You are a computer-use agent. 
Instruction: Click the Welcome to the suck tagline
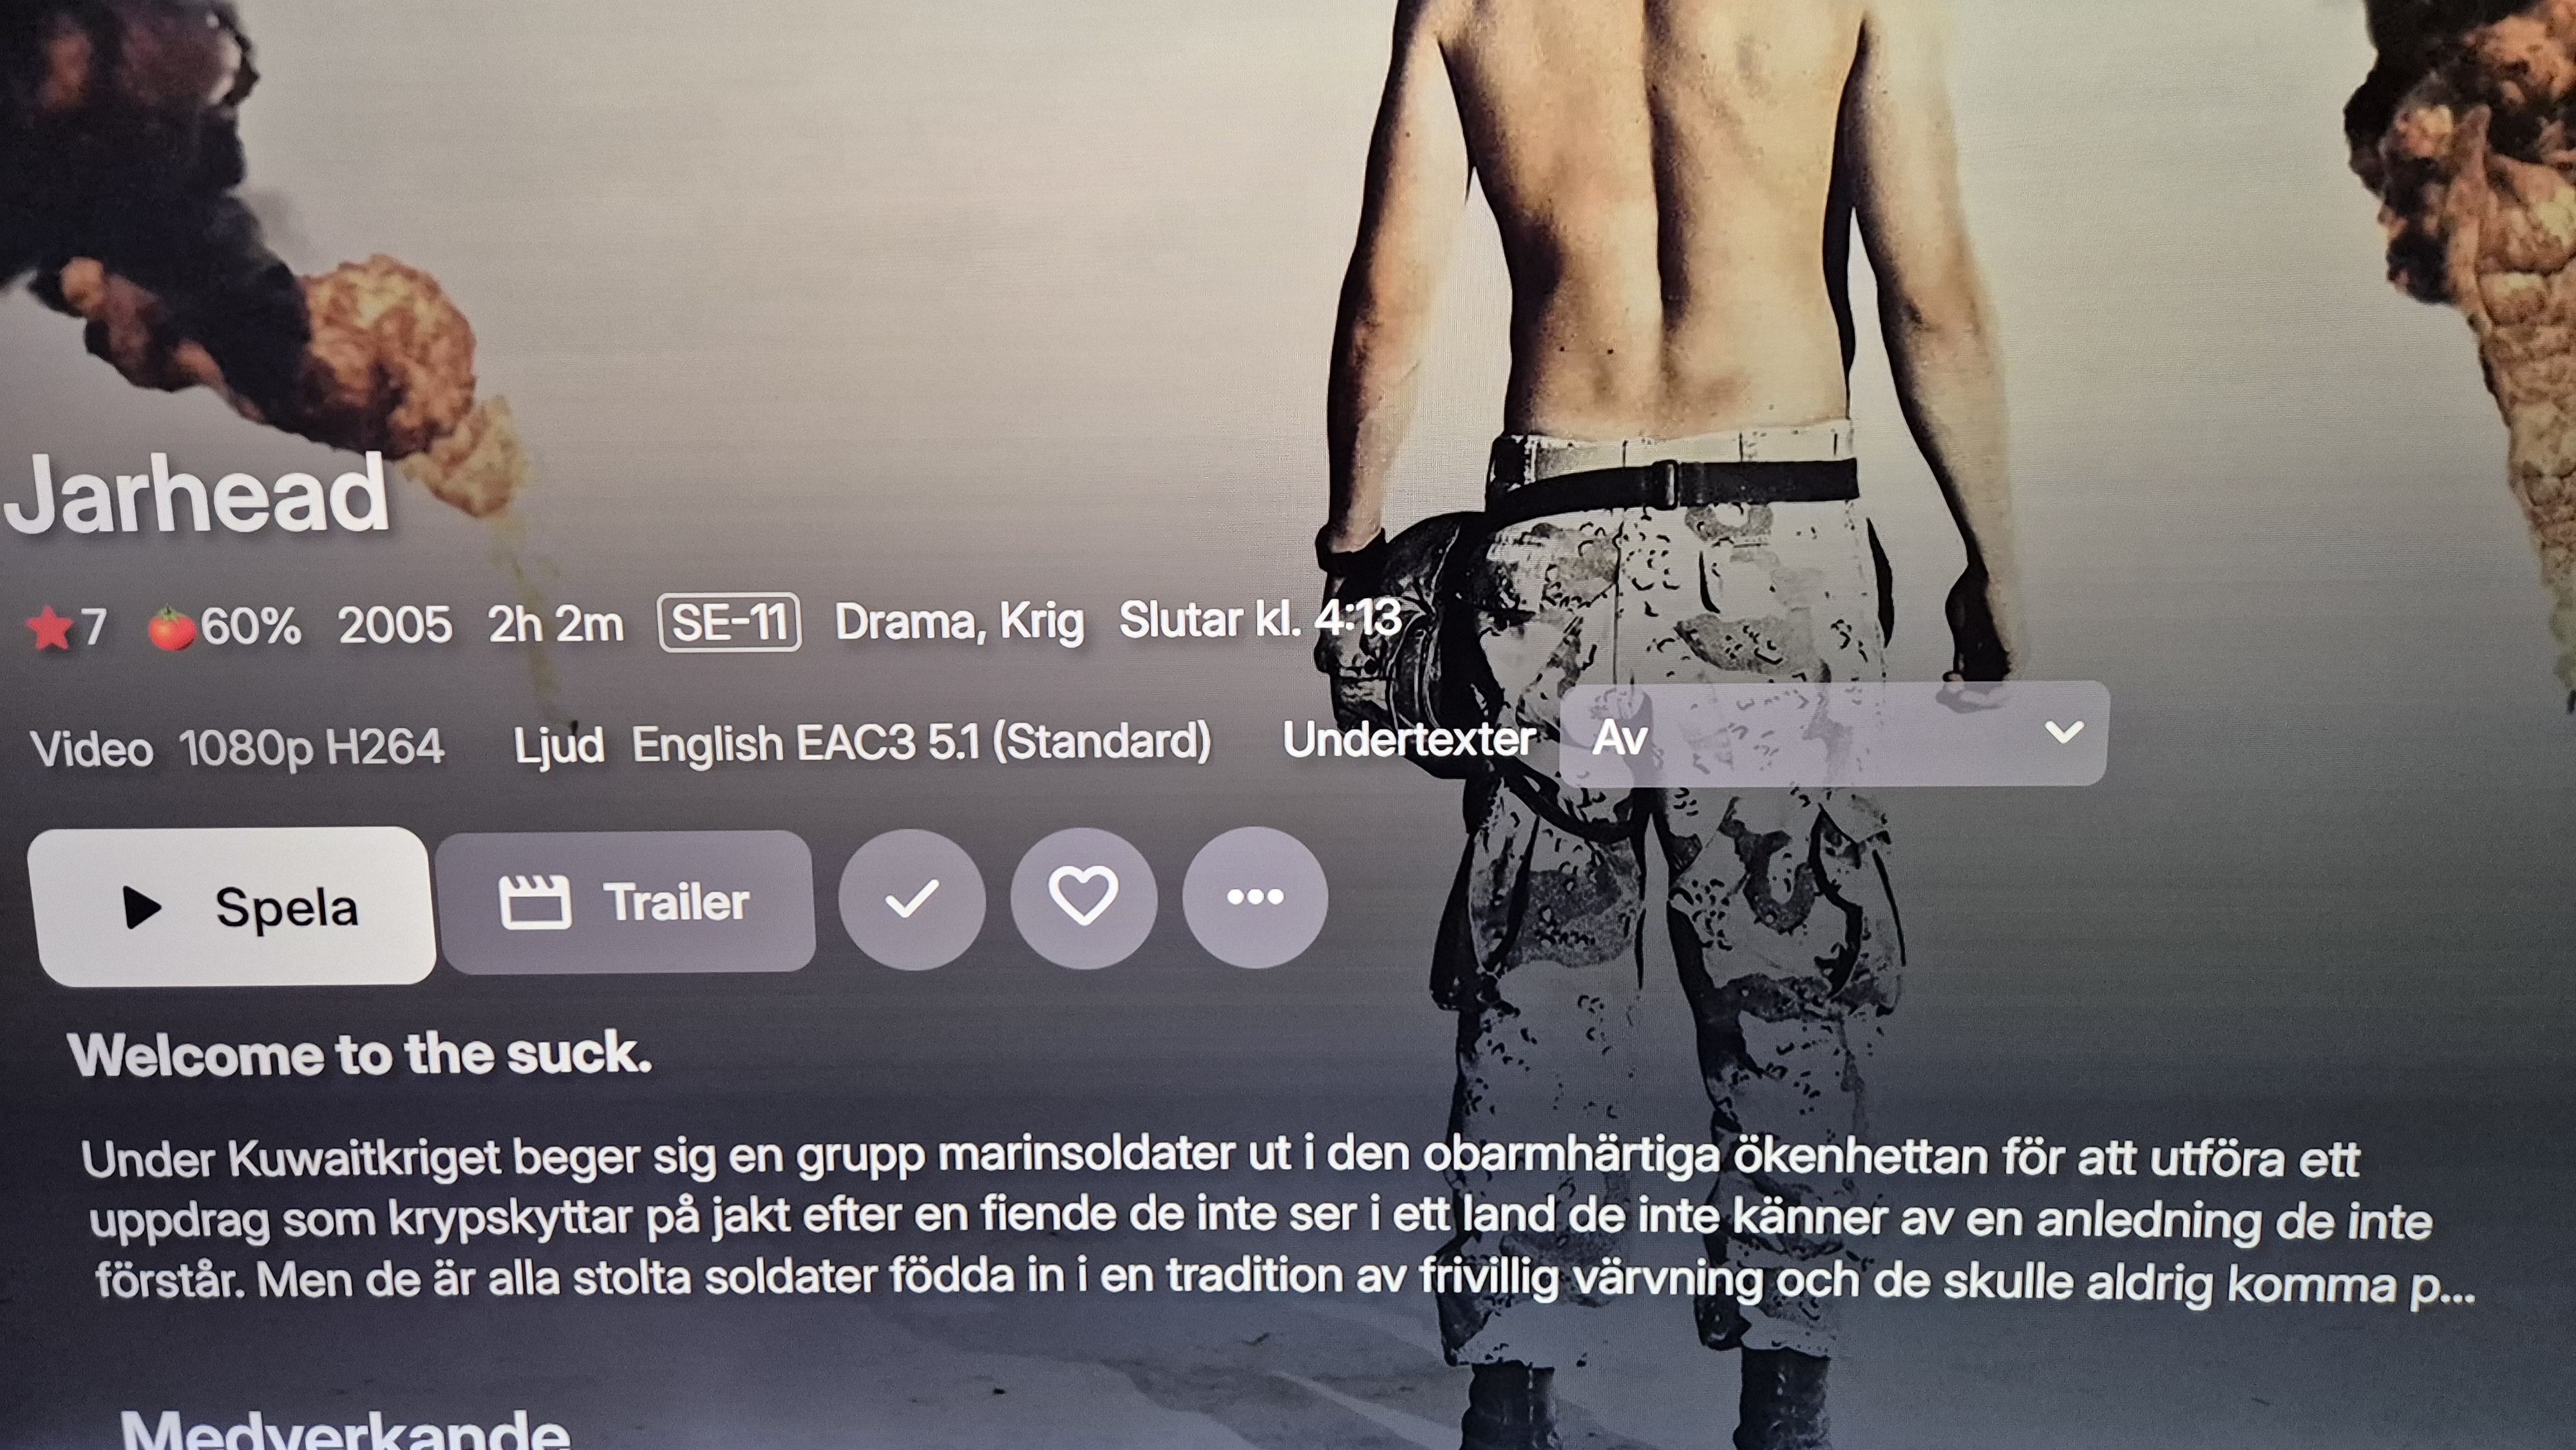pos(360,1053)
